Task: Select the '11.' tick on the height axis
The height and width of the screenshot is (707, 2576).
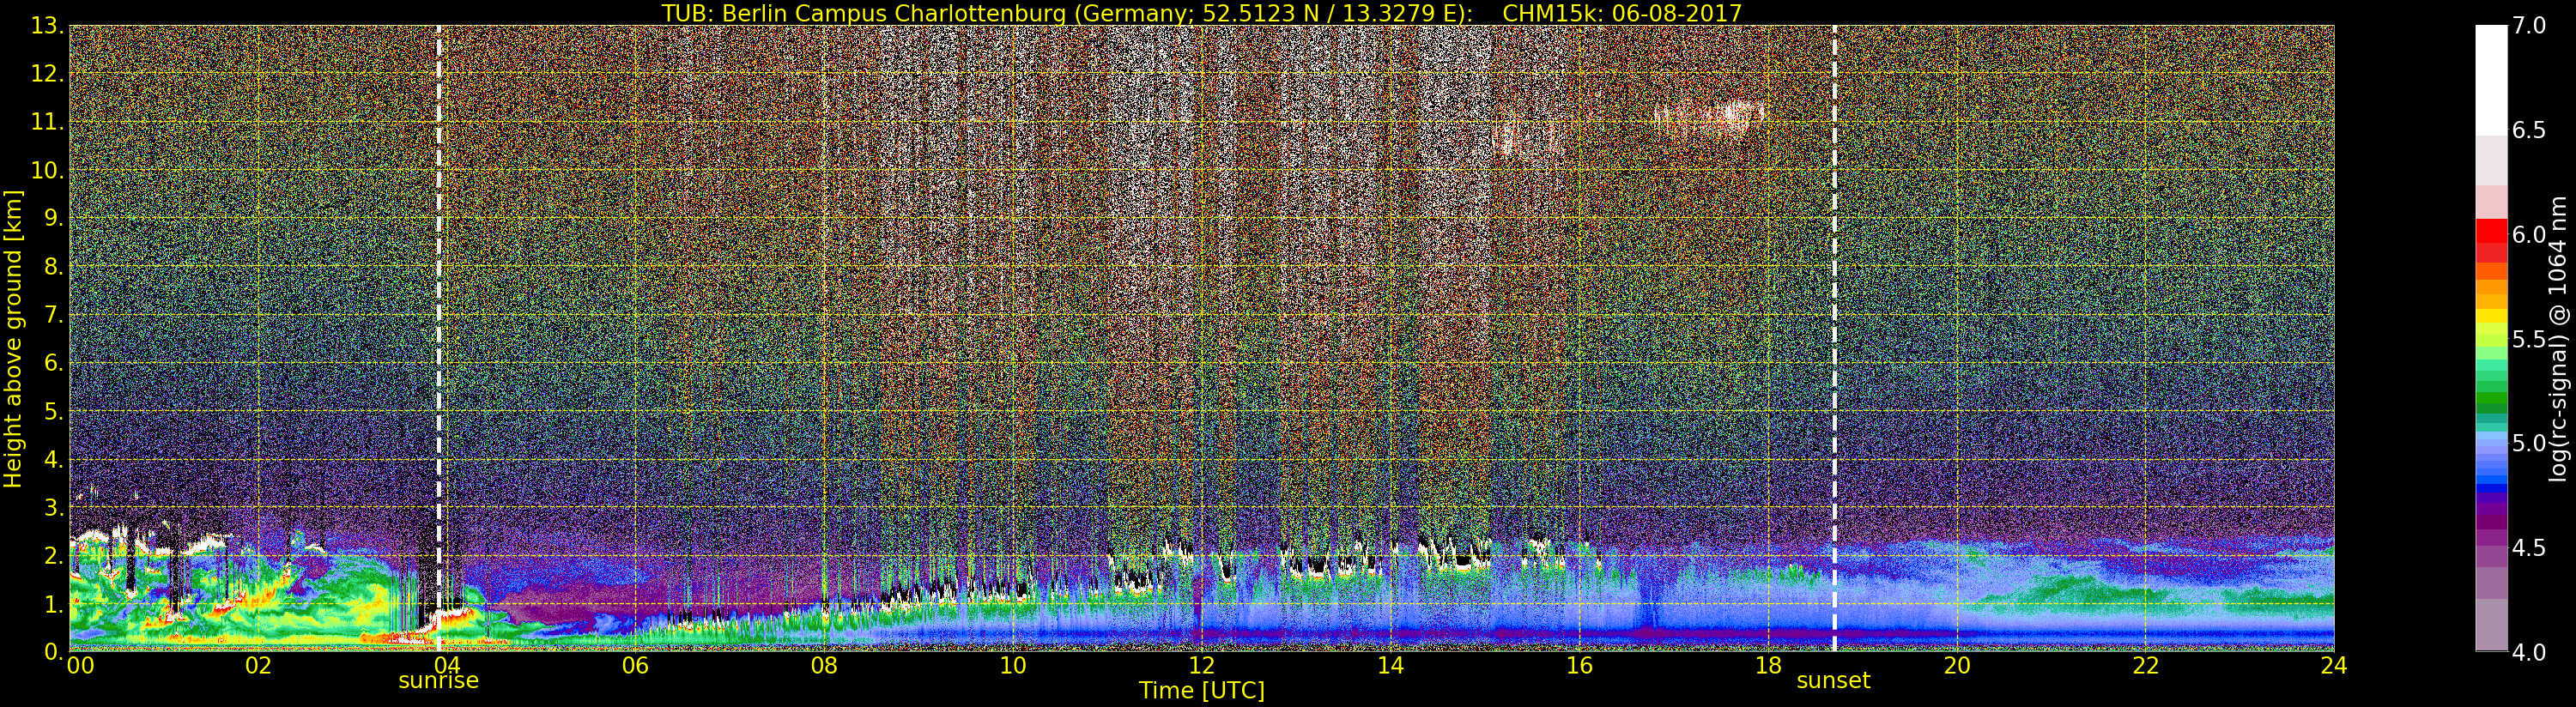Action: tap(48, 122)
